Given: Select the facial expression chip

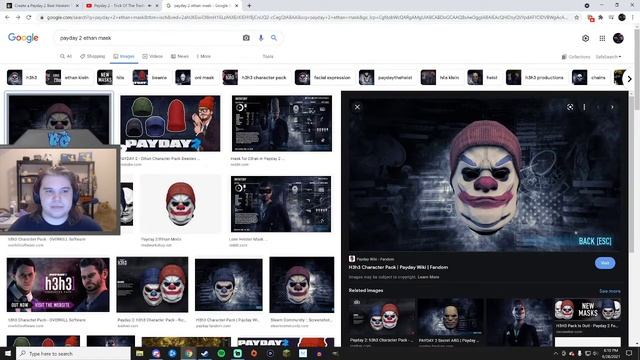Looking at the screenshot, I should (323, 78).
